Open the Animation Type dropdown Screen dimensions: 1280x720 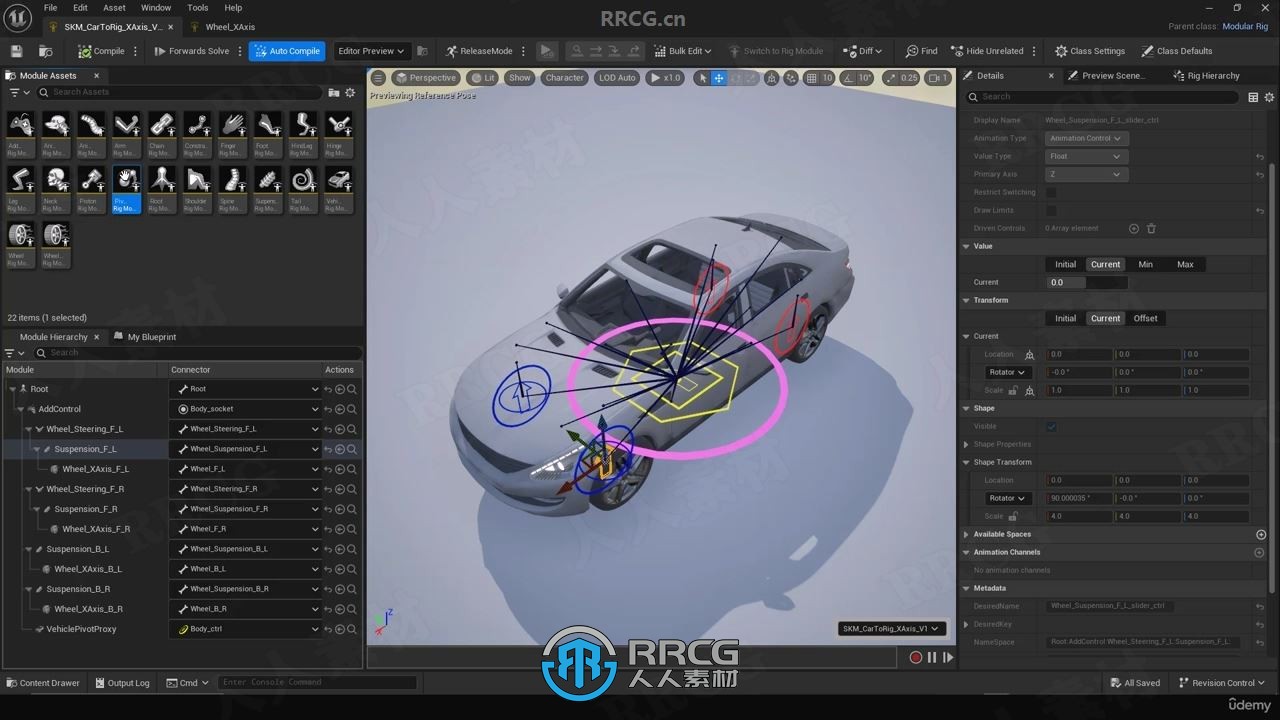click(x=1087, y=138)
